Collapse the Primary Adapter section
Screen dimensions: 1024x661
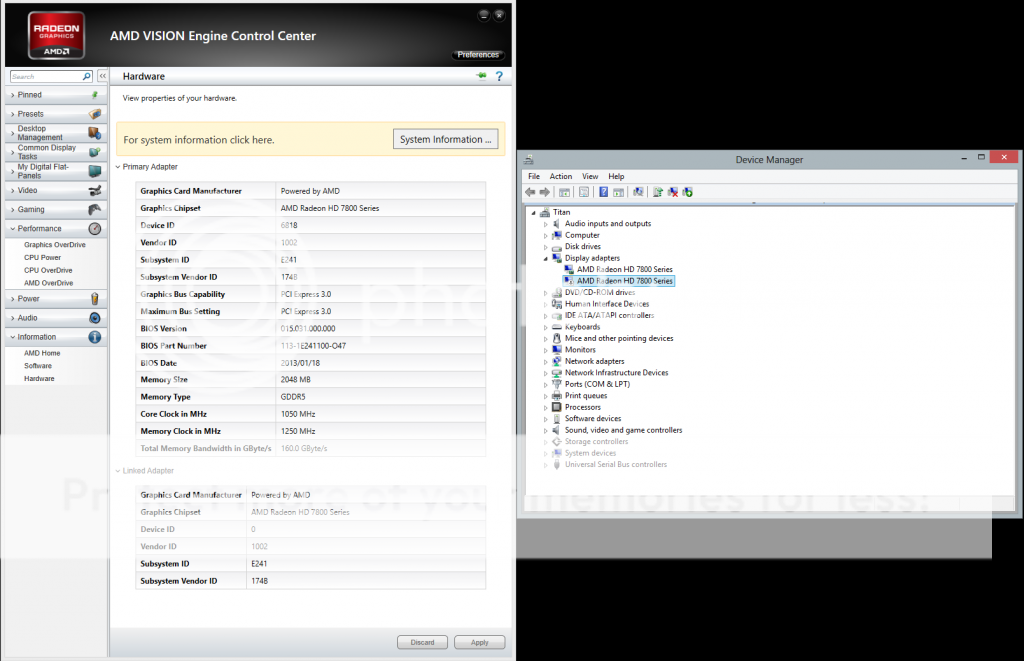(118, 167)
